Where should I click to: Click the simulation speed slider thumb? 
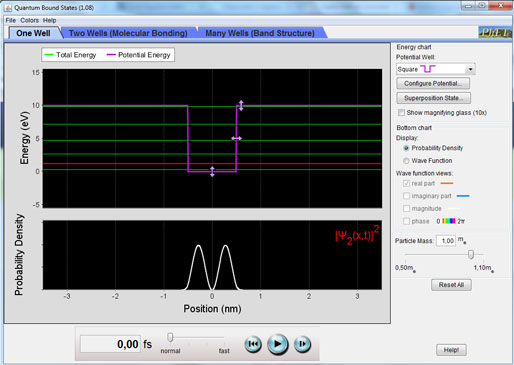pos(170,337)
